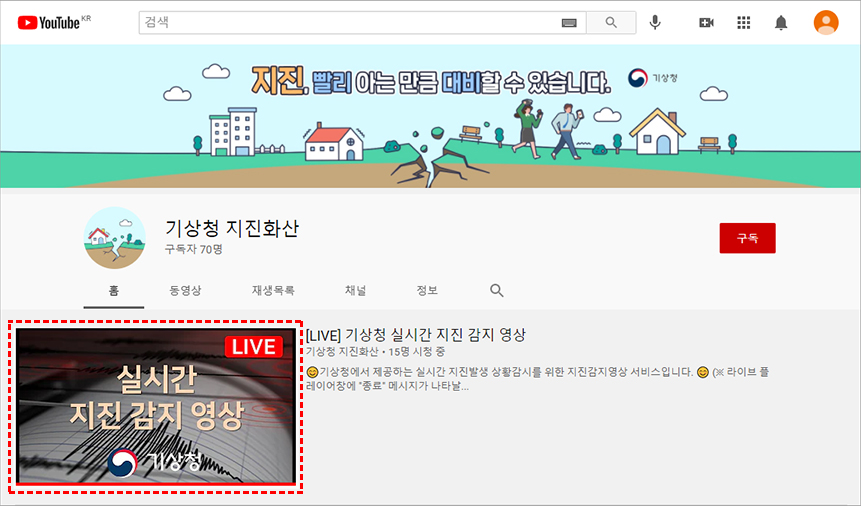
Task: Open the notifications bell
Action: 781,22
